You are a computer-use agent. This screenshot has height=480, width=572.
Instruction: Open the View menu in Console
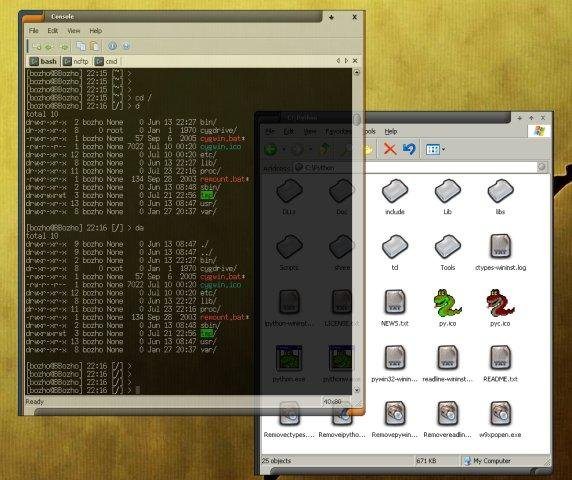point(74,31)
